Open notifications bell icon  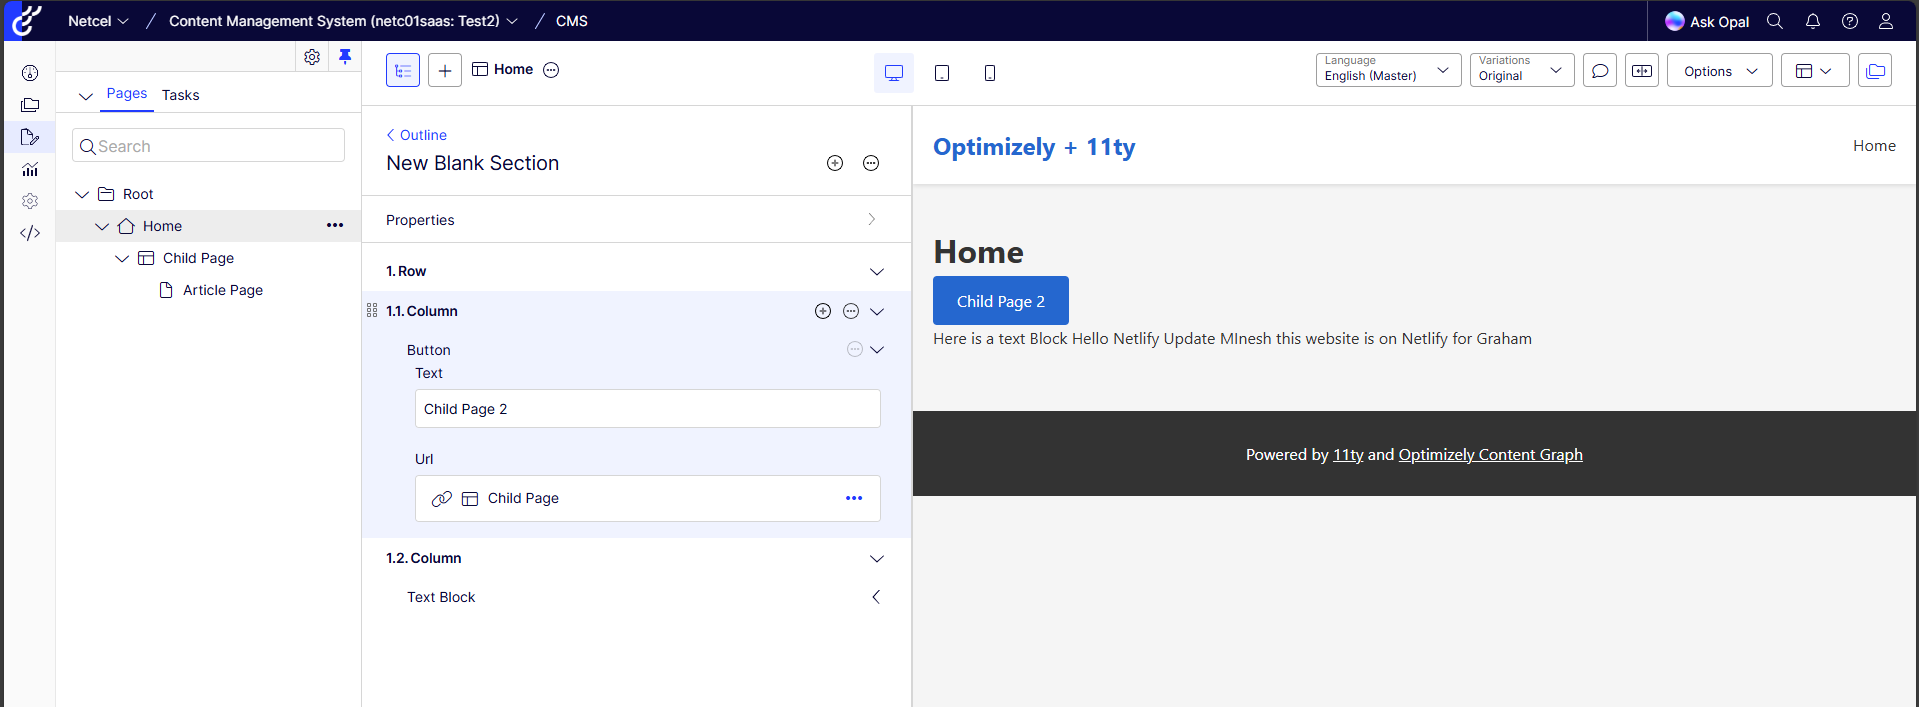pyautogui.click(x=1813, y=21)
